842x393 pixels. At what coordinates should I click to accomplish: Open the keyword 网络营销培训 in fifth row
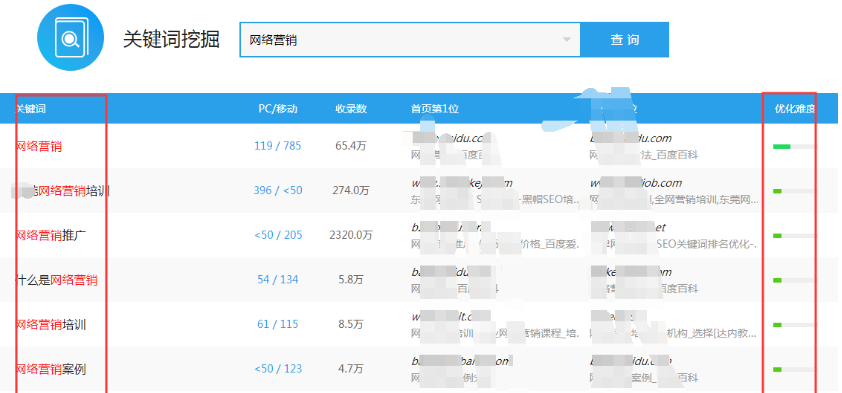(50, 325)
